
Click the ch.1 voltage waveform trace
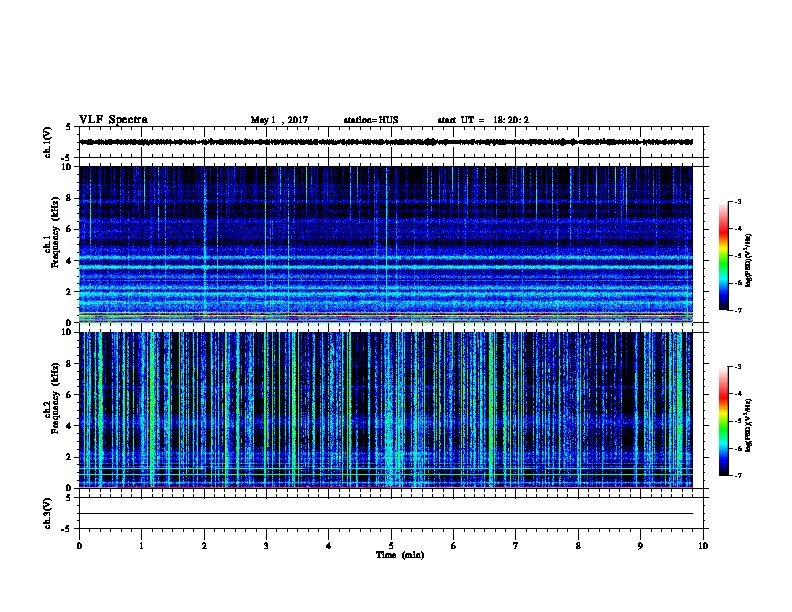click(x=386, y=142)
